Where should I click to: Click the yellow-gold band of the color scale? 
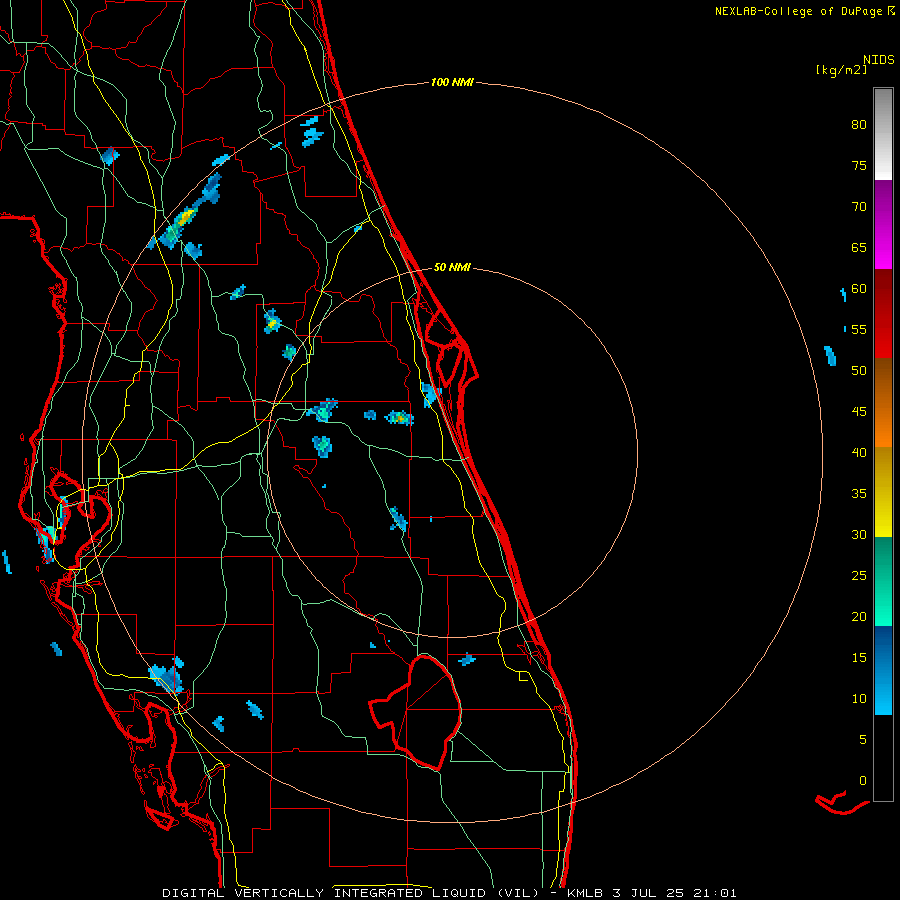tap(883, 492)
